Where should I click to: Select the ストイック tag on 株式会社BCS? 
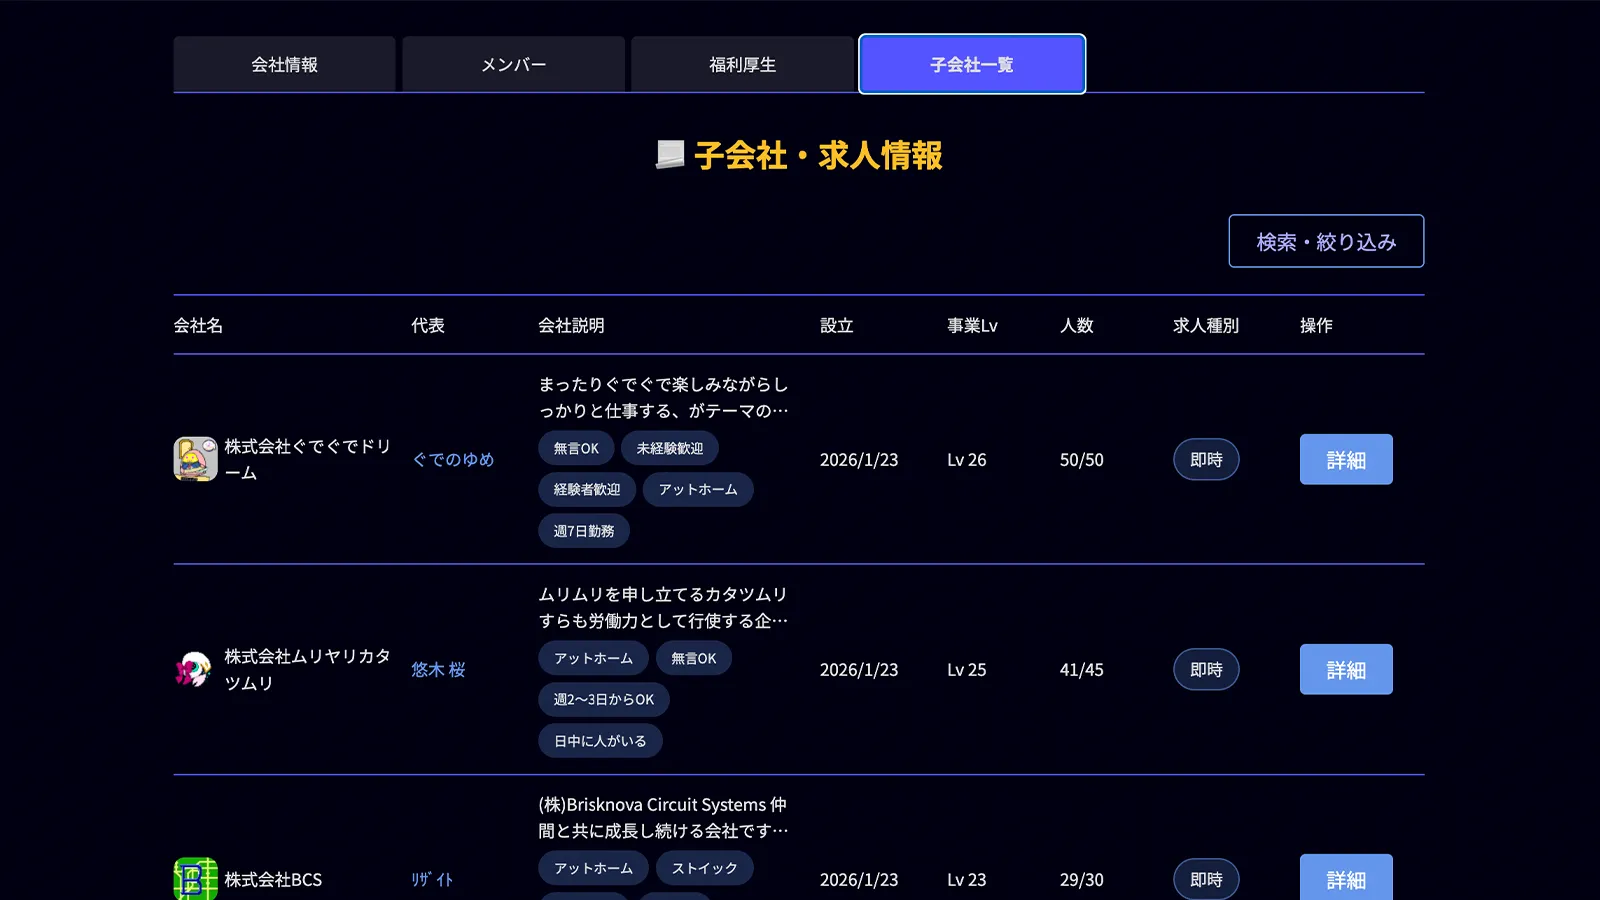(x=704, y=868)
